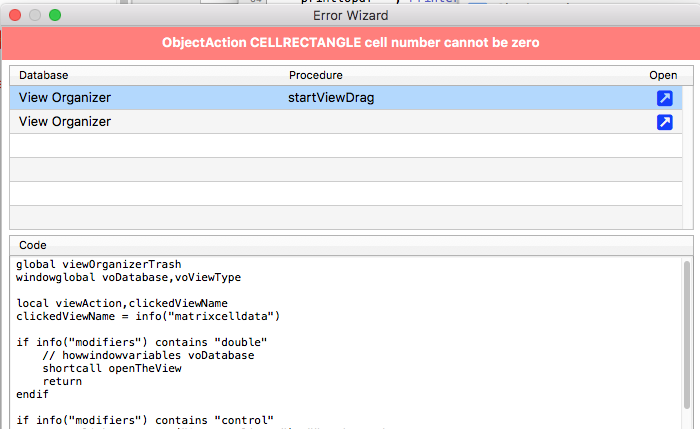Click the line 'shortcall openTheView'
The height and width of the screenshot is (429, 700).
[112, 368]
